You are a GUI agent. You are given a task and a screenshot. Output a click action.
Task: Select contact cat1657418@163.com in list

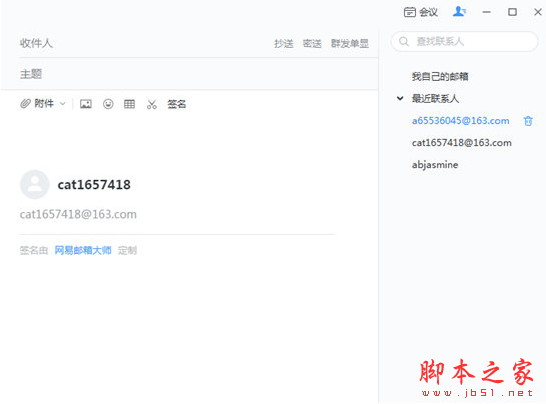461,143
